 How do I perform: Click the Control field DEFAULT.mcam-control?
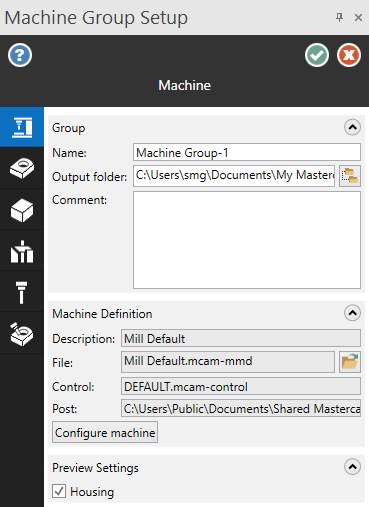[x=241, y=386]
